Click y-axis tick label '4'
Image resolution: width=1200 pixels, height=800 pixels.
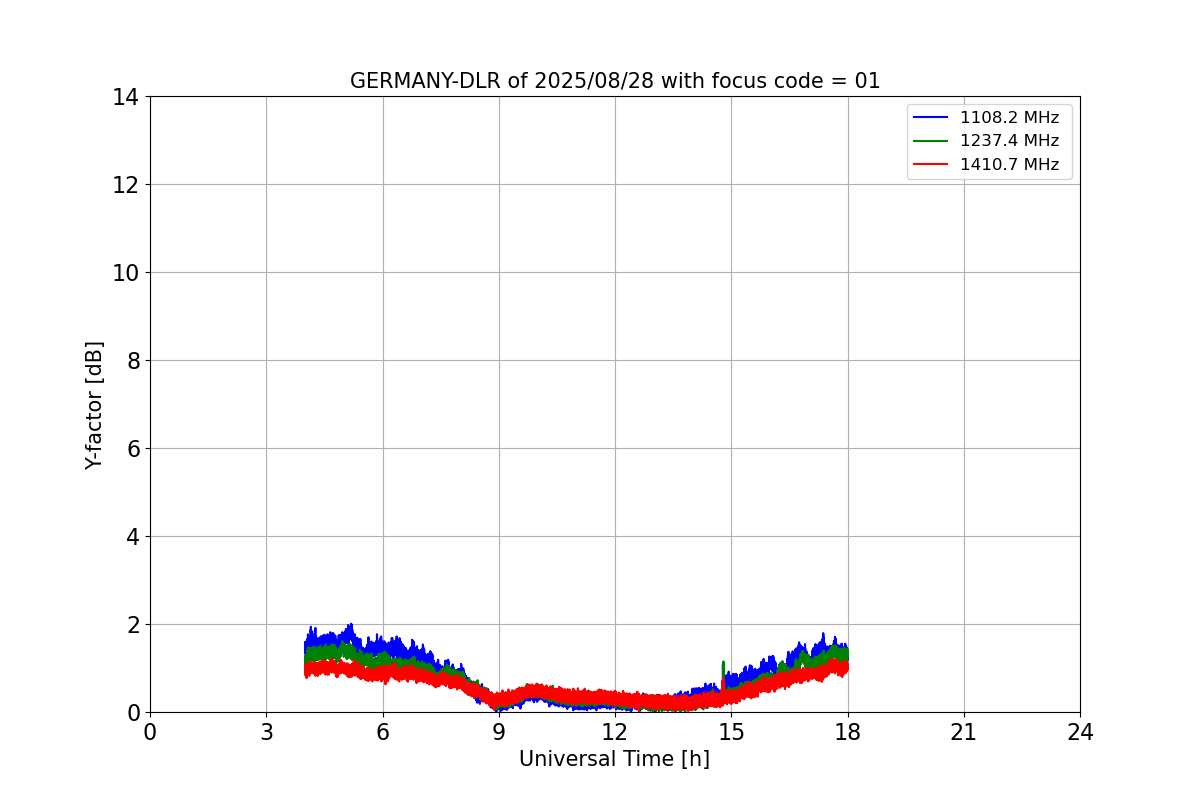click(x=132, y=537)
